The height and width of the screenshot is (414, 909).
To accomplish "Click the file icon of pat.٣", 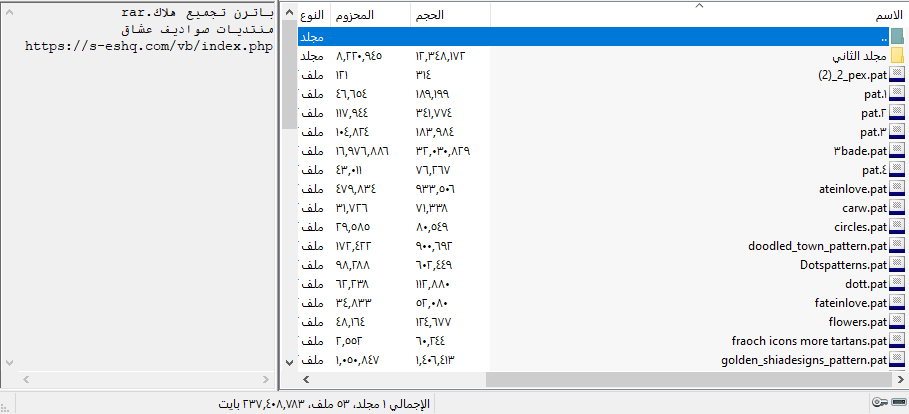I will pos(897,132).
